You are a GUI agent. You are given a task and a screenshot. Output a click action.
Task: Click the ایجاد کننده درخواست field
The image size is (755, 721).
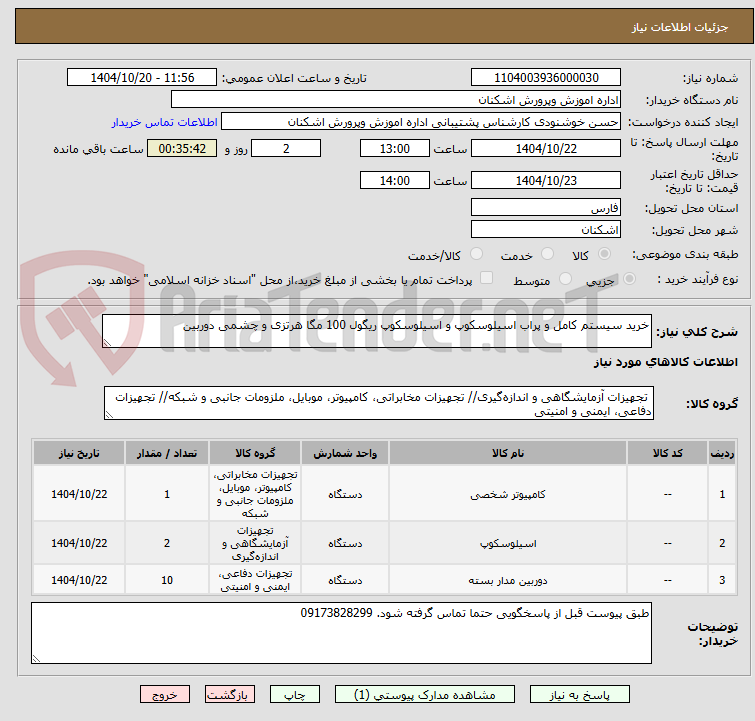[421, 122]
